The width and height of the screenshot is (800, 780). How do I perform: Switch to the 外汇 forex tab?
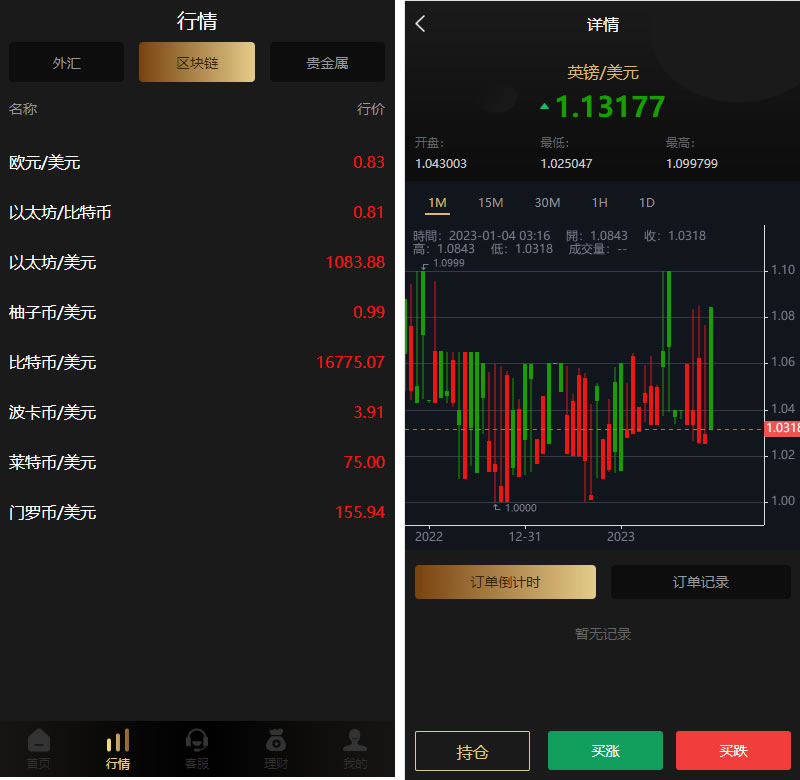tap(66, 62)
